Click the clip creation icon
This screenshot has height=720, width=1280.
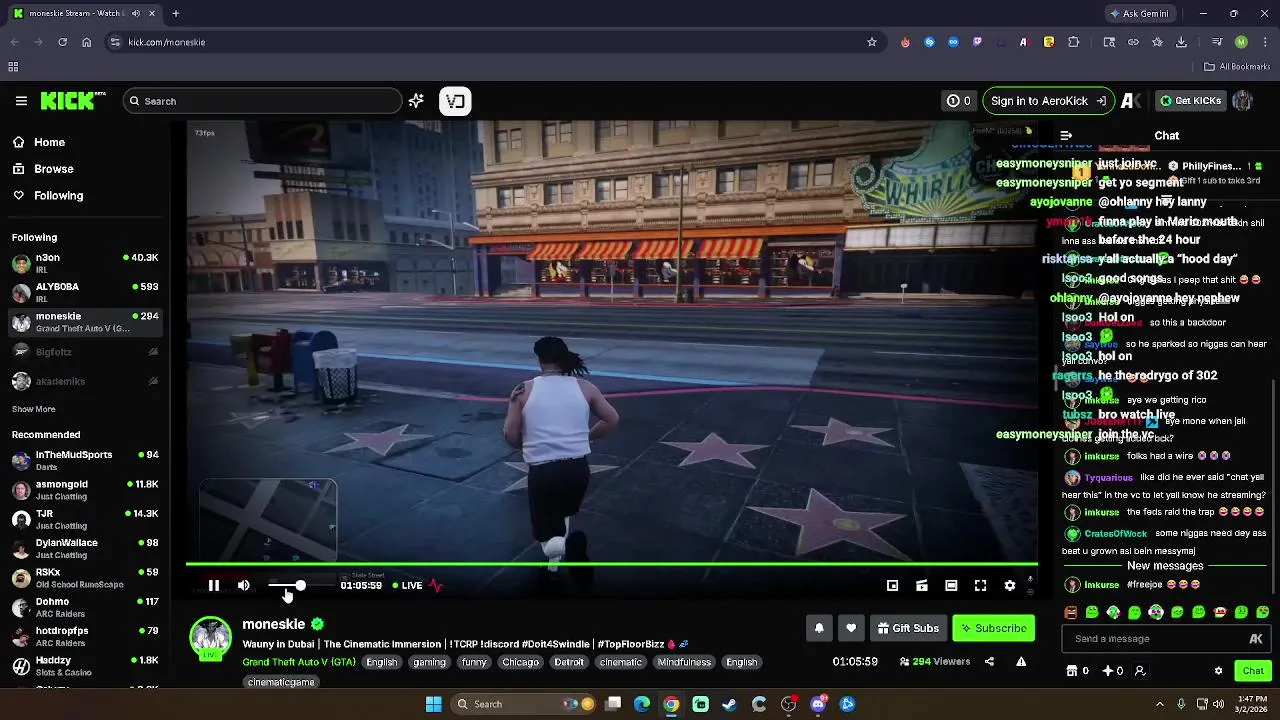coord(922,585)
